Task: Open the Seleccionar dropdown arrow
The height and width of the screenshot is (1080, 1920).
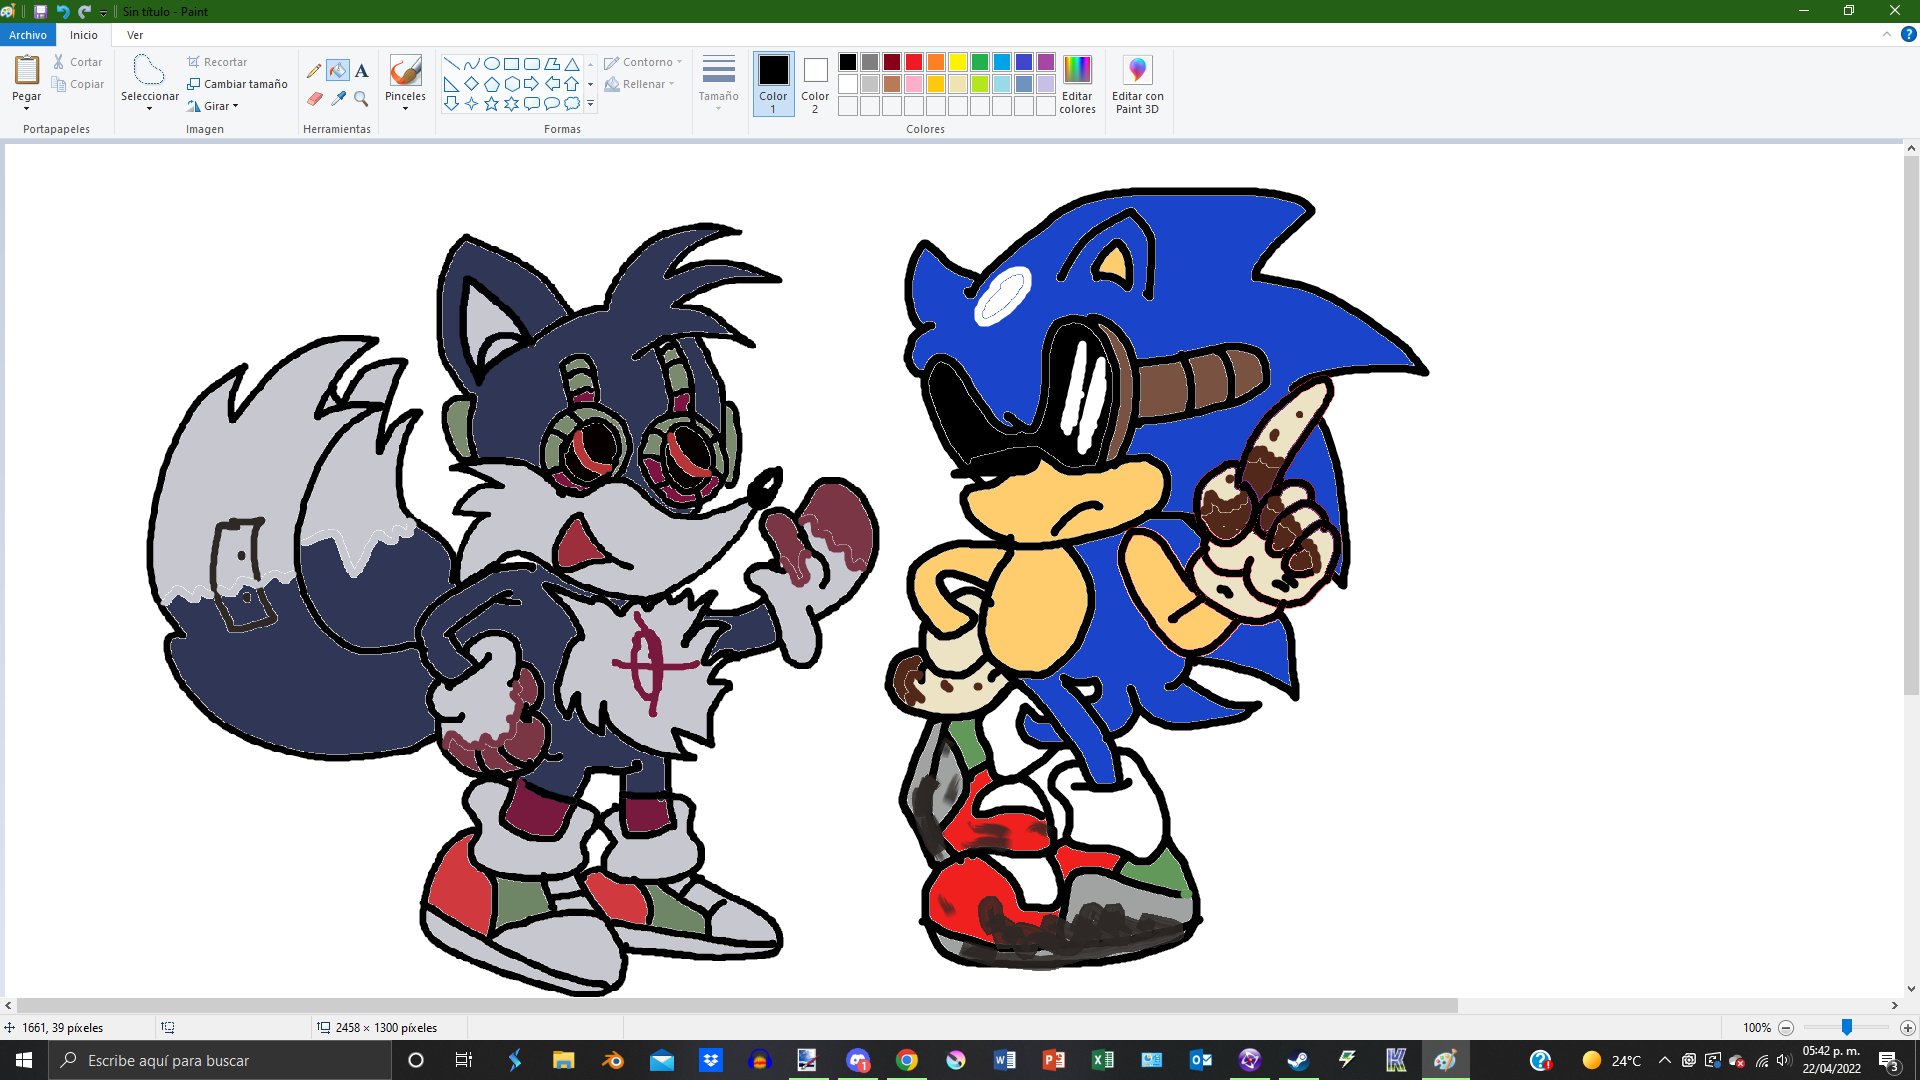Action: 149,108
